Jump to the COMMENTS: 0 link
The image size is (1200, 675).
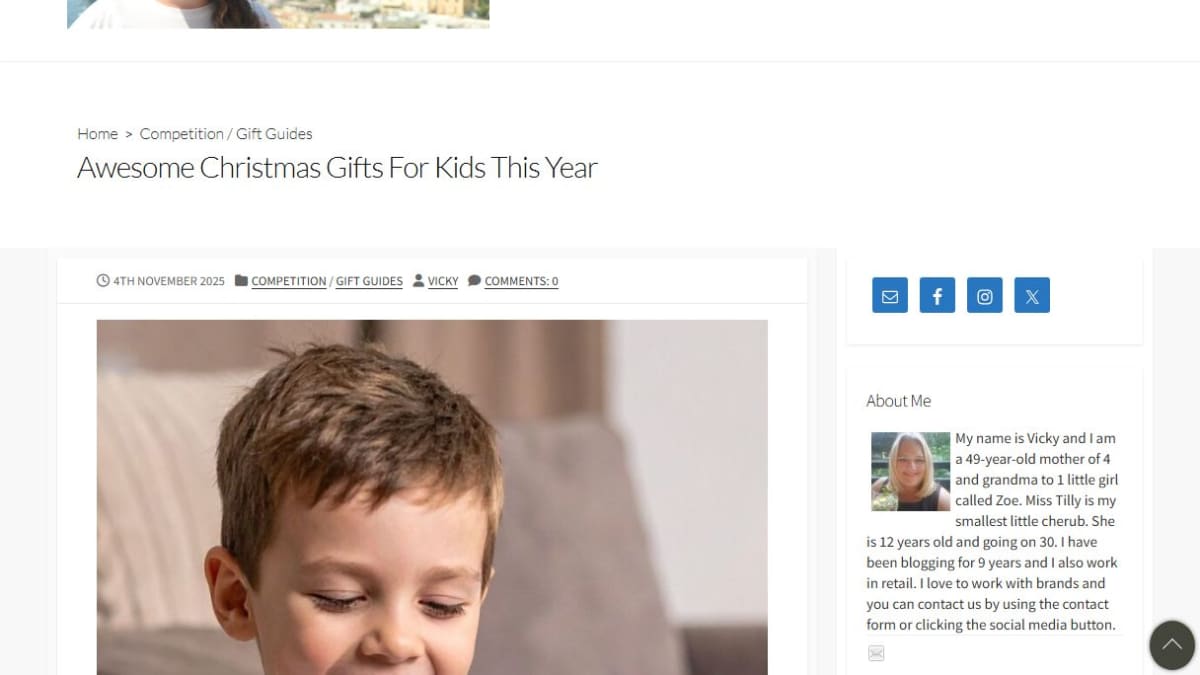click(521, 282)
